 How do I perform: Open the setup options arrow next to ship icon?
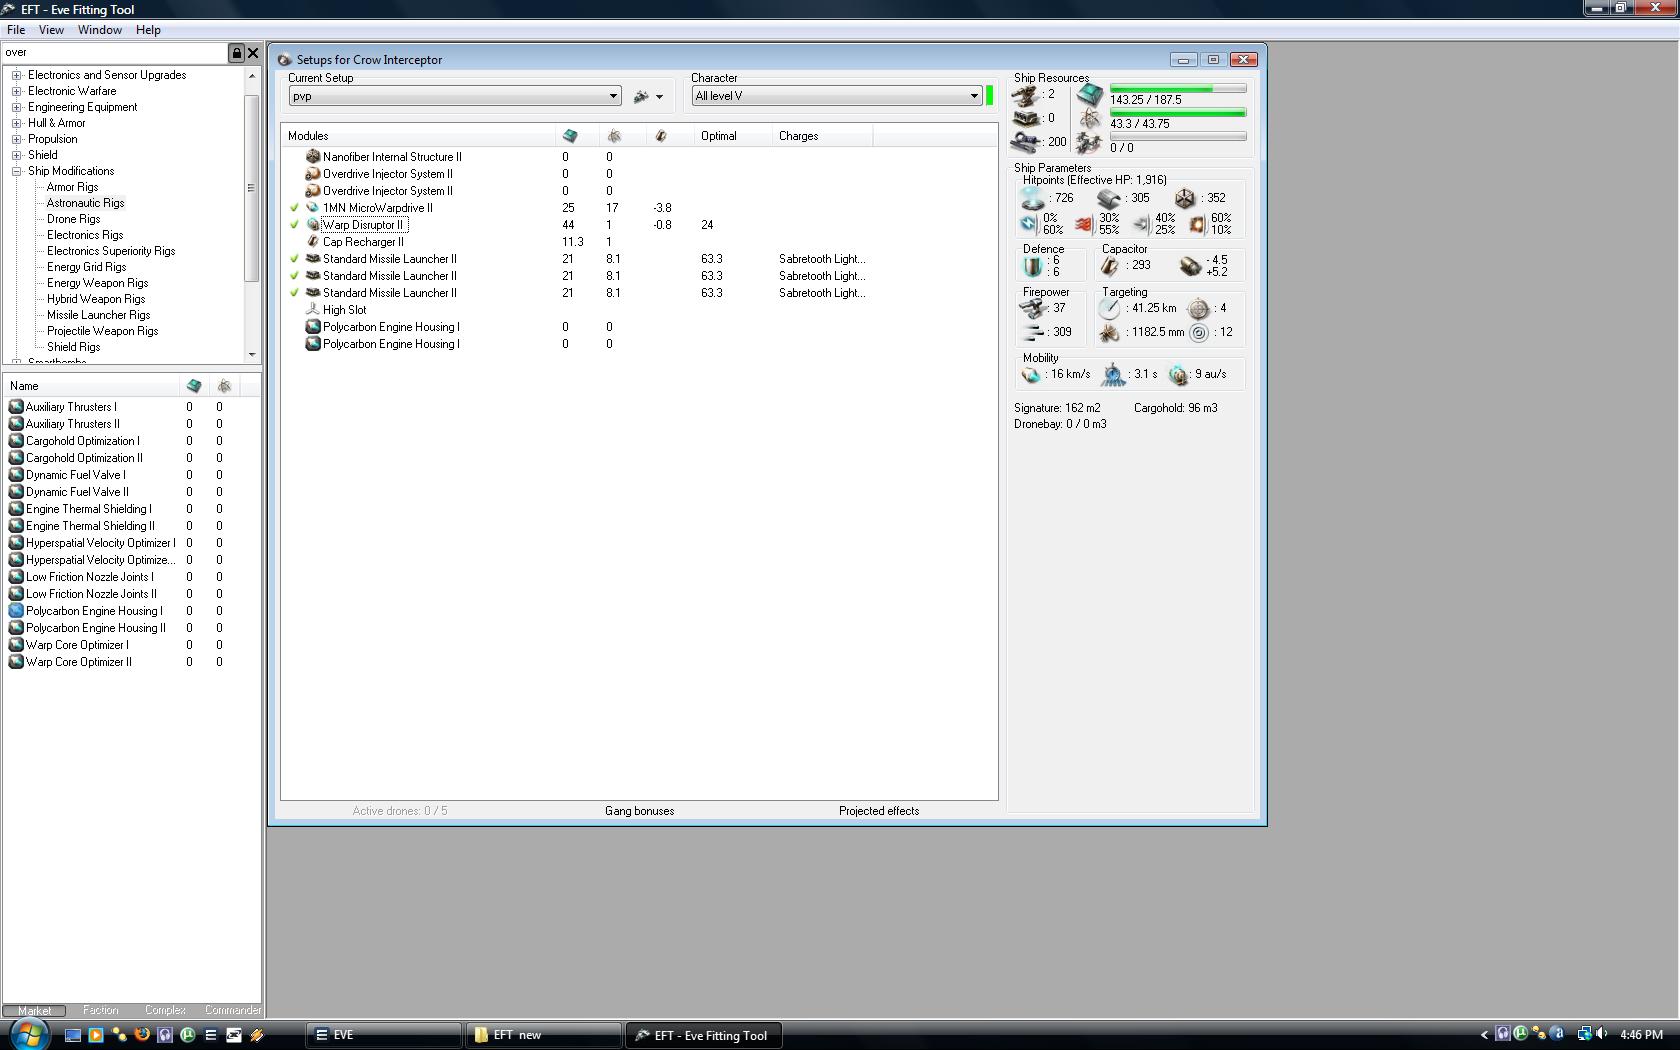(x=659, y=97)
